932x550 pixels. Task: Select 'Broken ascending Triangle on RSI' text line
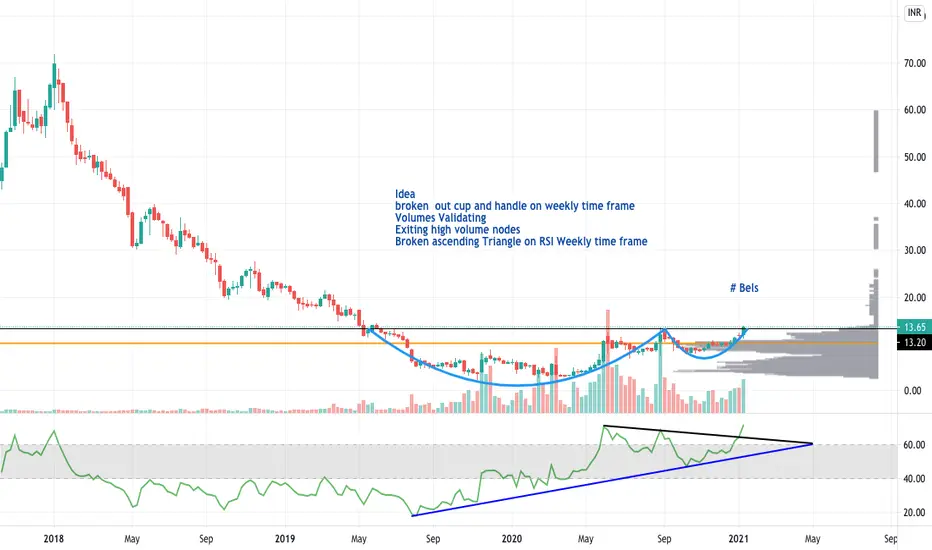click(521, 241)
